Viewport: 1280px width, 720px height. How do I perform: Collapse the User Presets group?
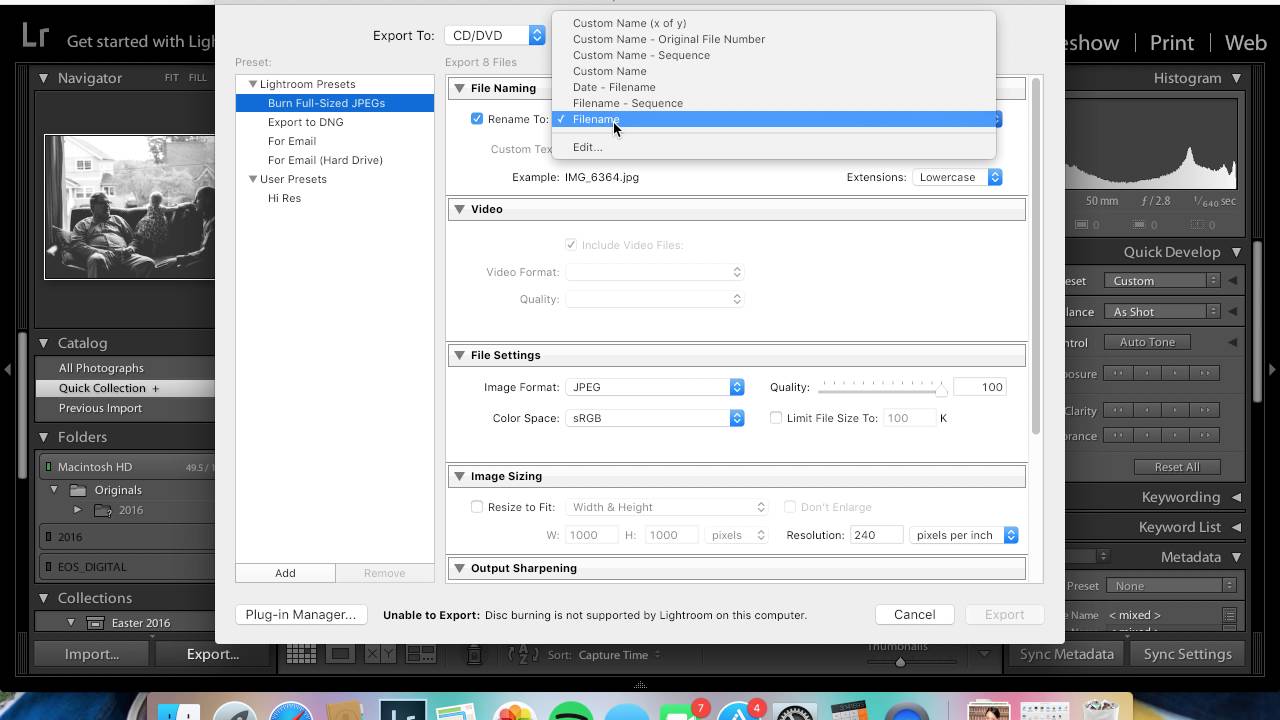click(253, 179)
